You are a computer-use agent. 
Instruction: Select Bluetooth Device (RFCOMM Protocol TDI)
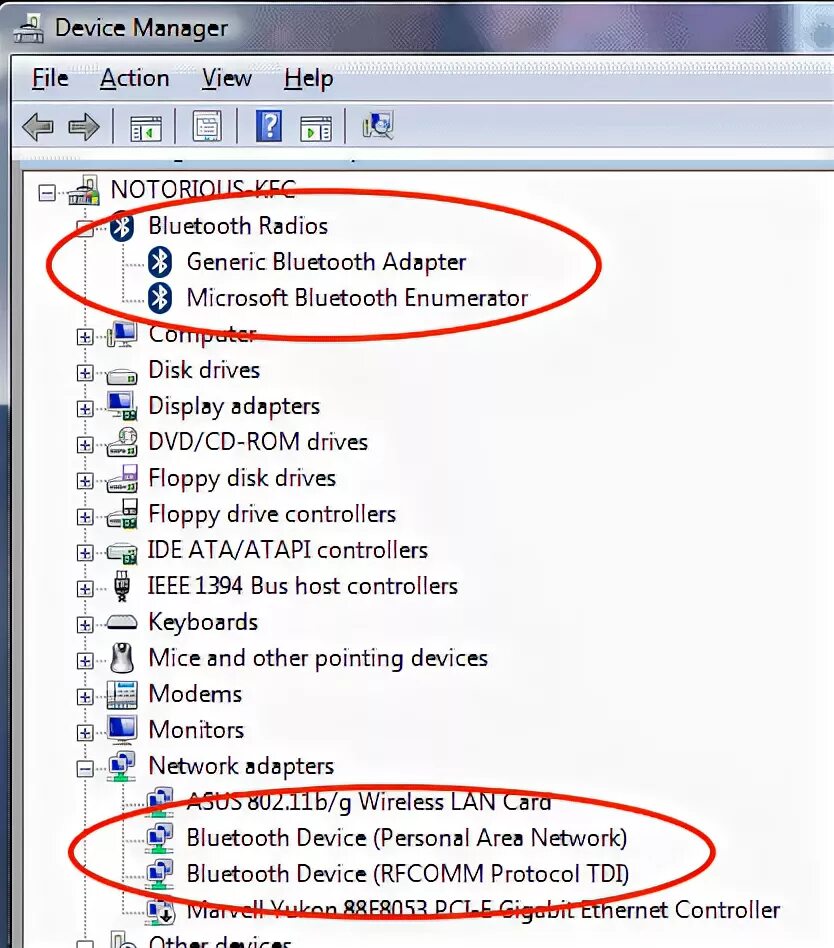408,874
